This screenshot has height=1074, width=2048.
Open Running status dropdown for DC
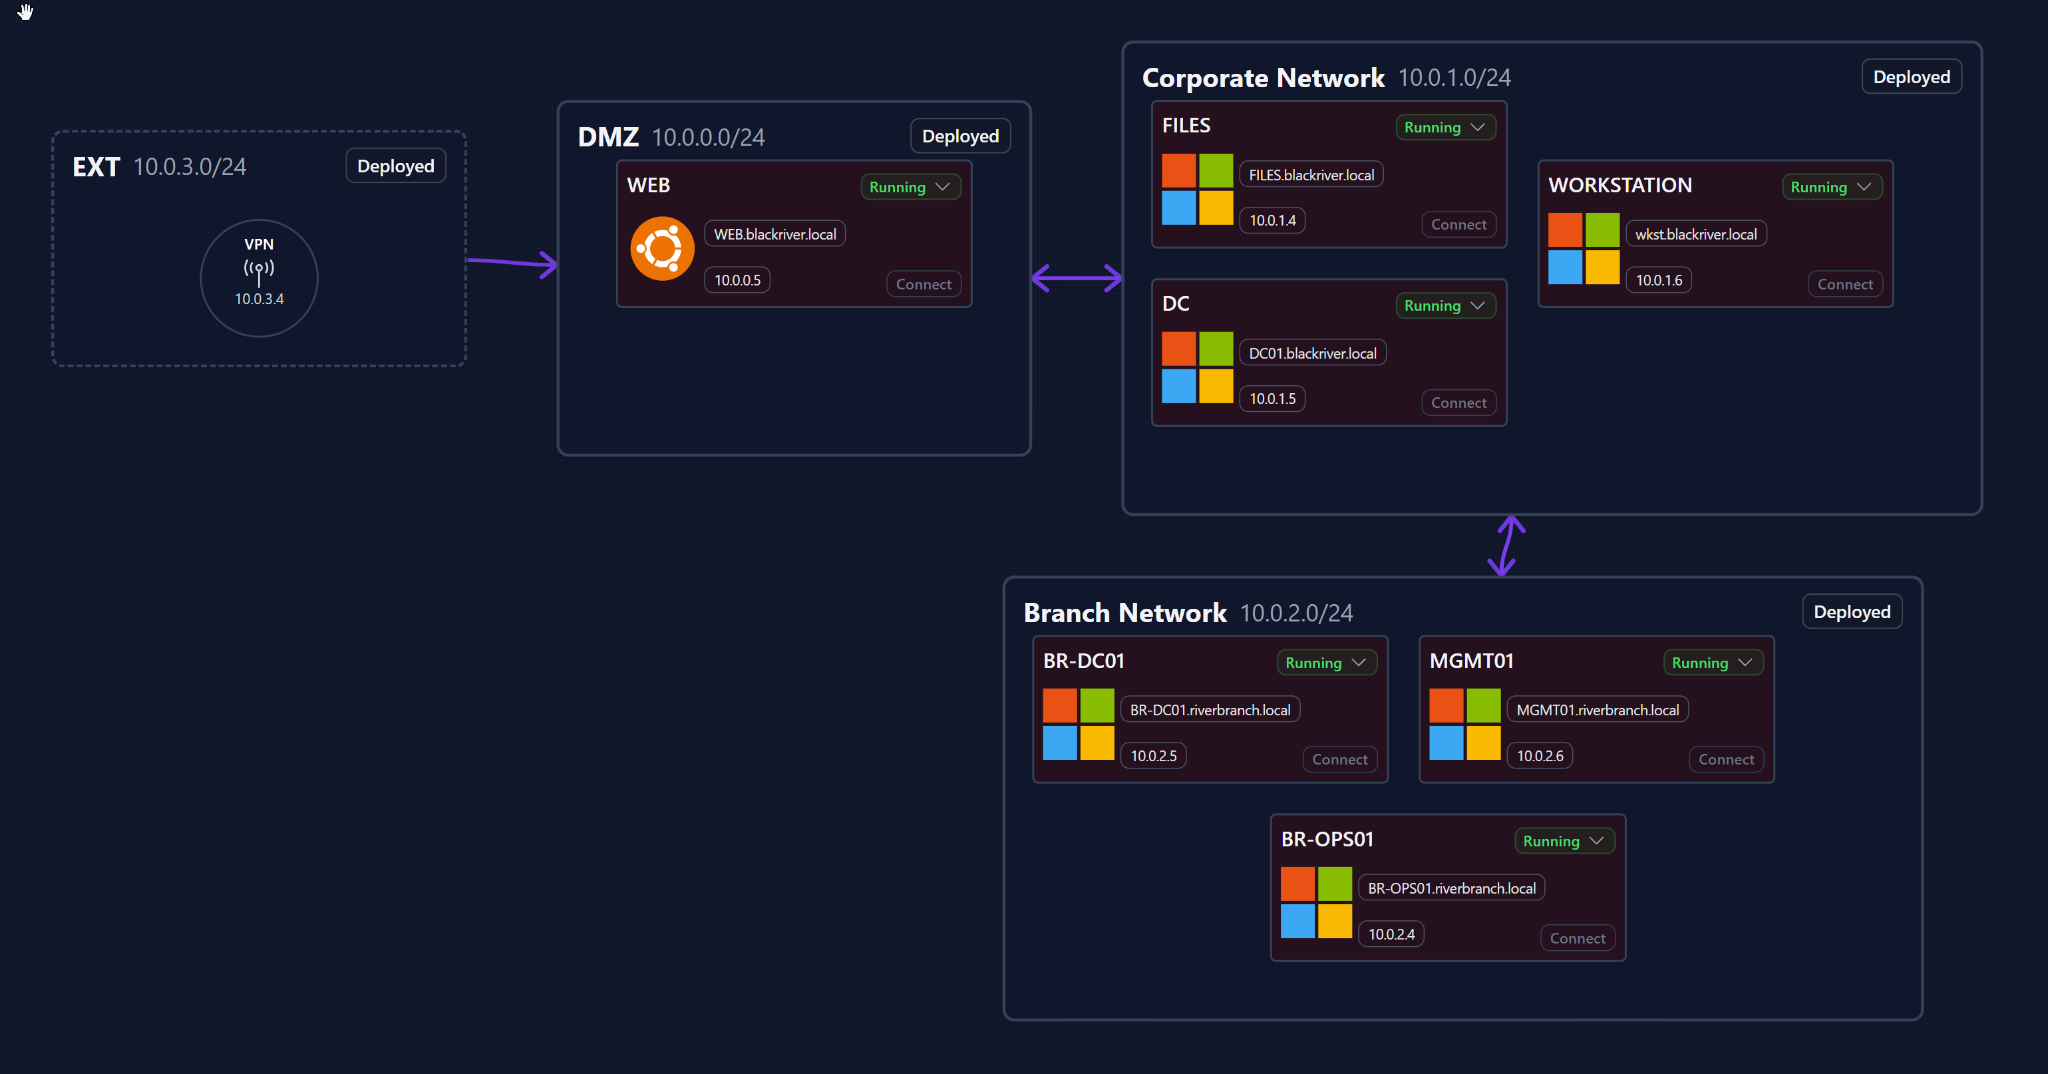click(1445, 306)
